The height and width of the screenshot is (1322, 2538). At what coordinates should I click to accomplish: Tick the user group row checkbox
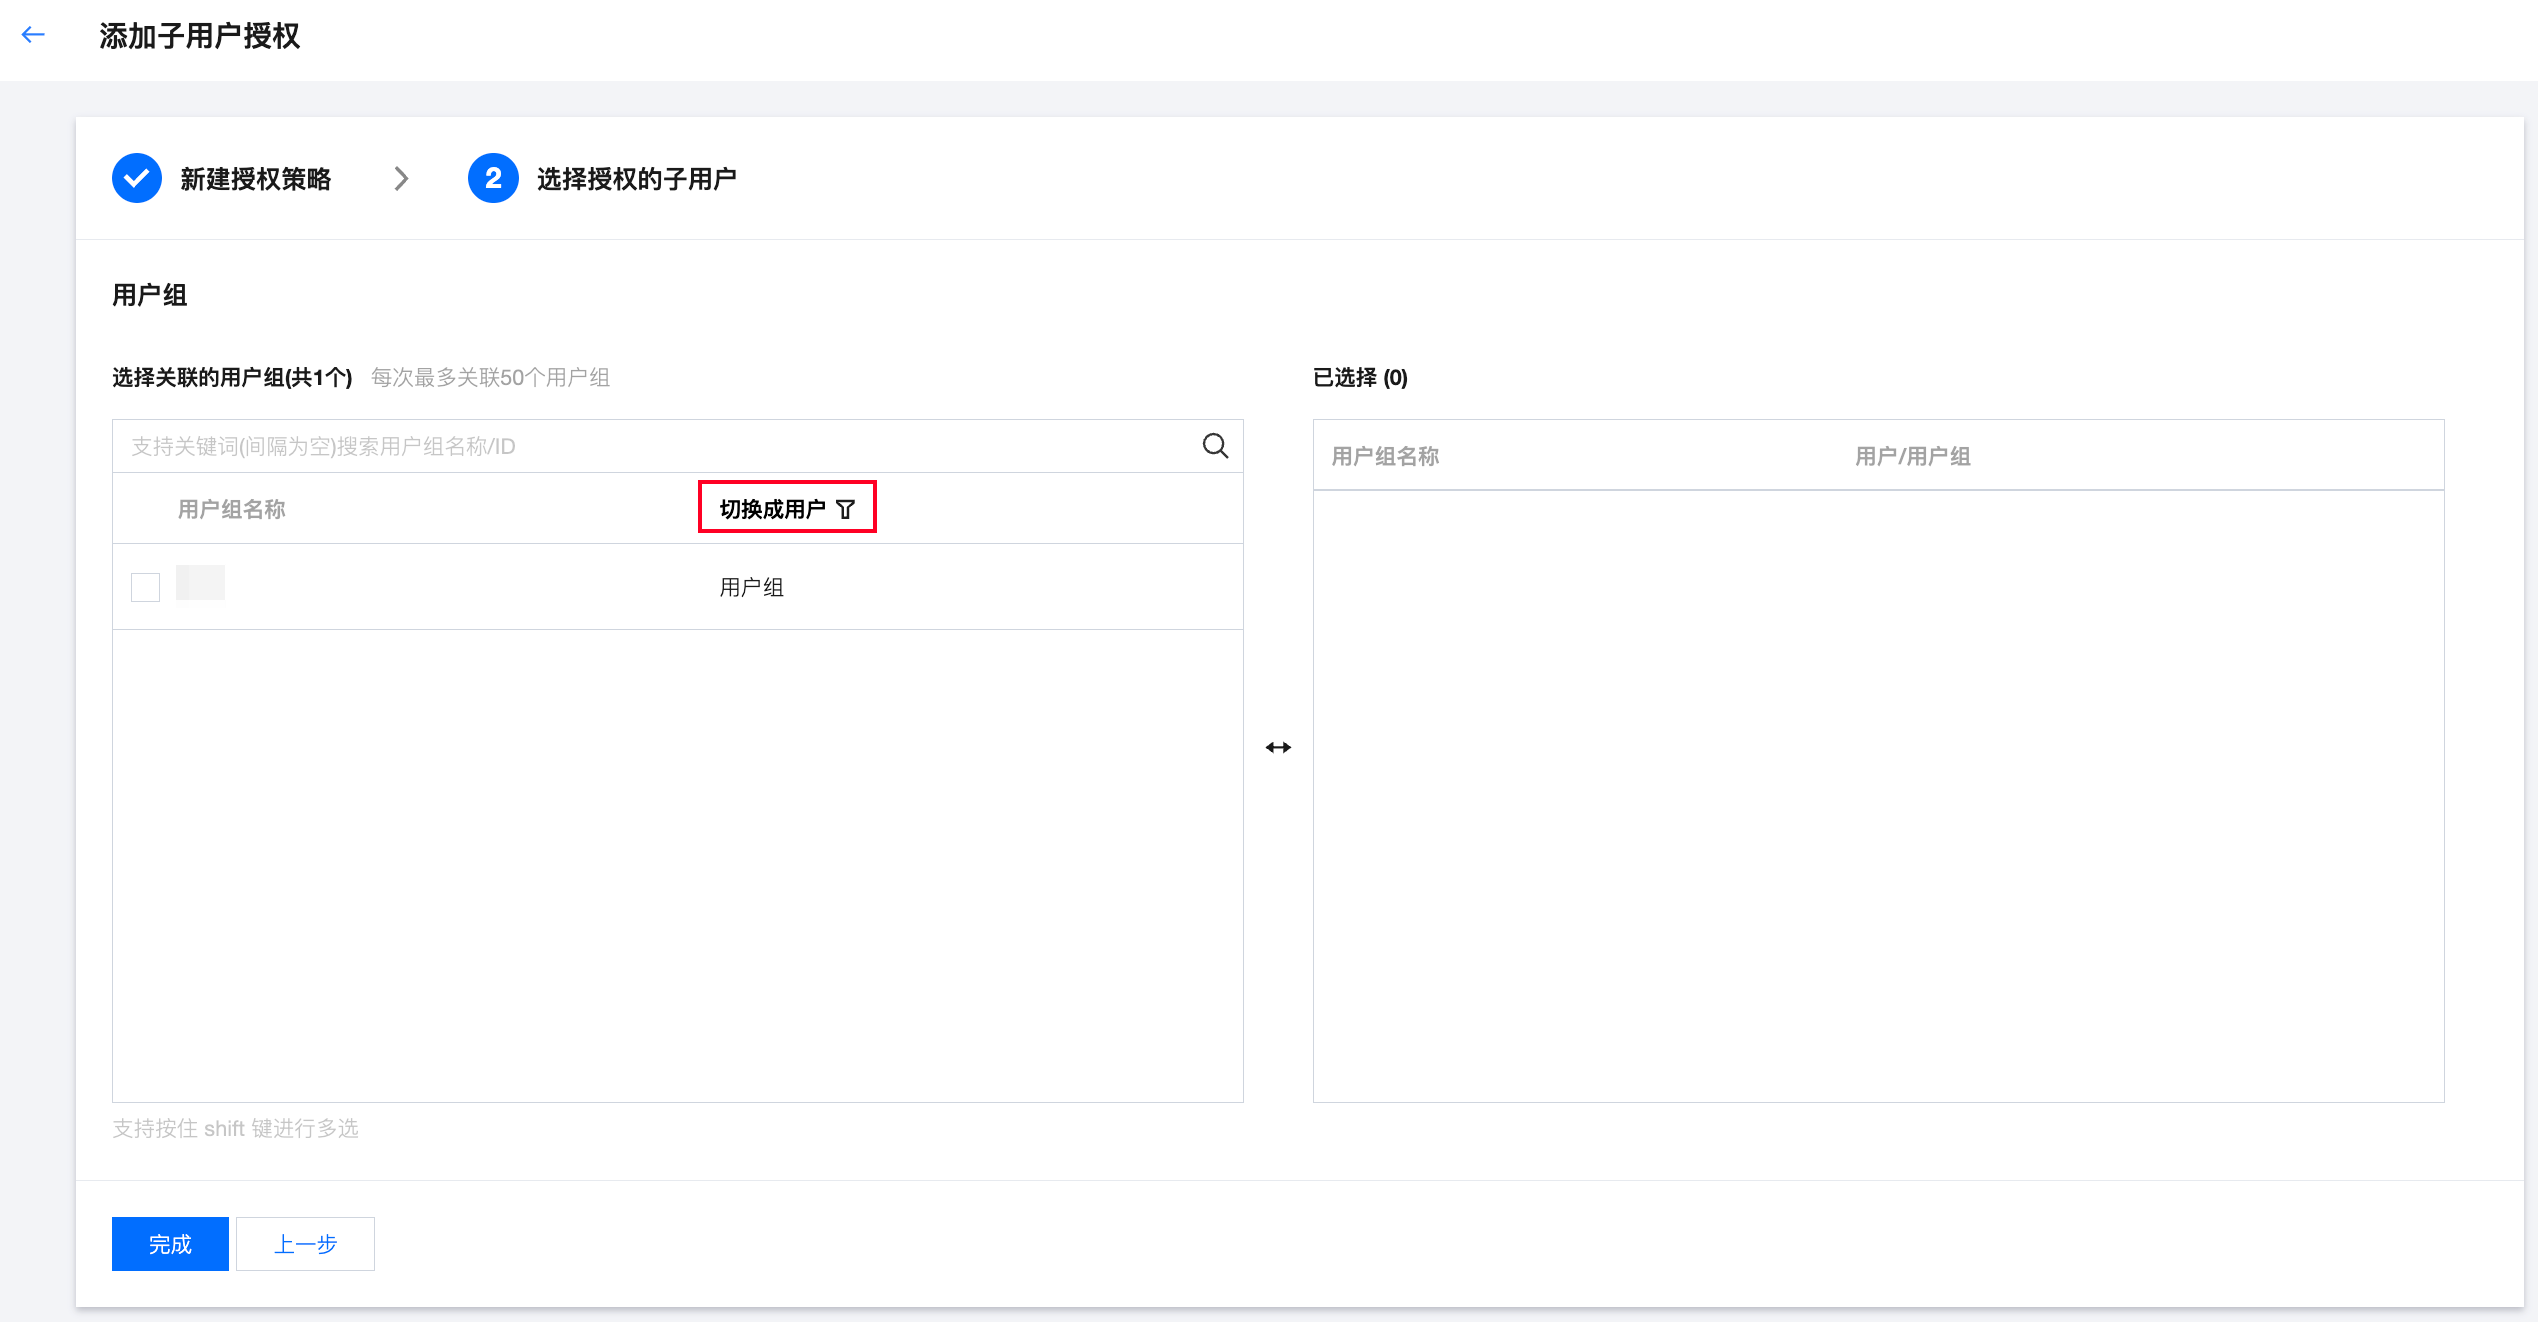[x=146, y=587]
